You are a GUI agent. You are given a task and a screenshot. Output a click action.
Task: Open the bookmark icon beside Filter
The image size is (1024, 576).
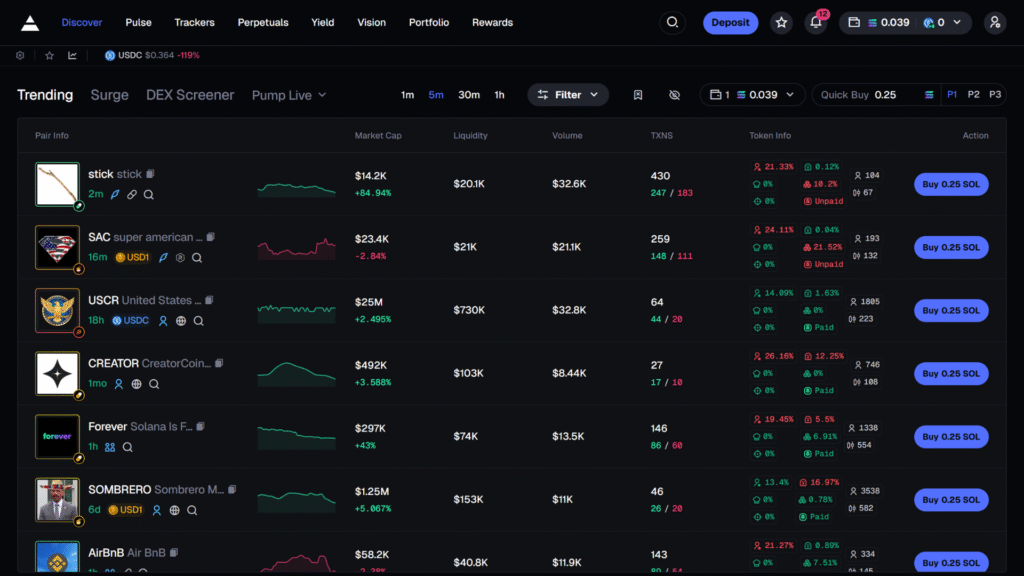point(638,95)
